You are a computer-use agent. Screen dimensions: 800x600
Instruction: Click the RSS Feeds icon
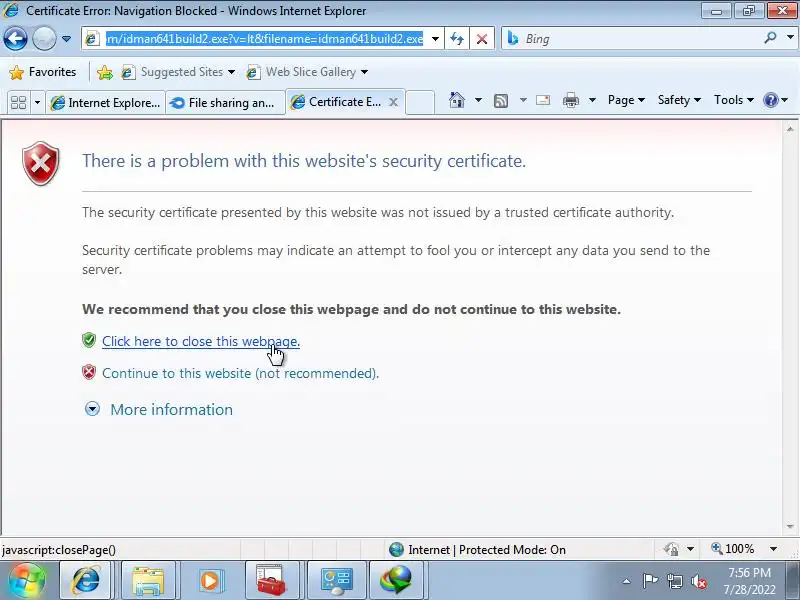point(501,101)
